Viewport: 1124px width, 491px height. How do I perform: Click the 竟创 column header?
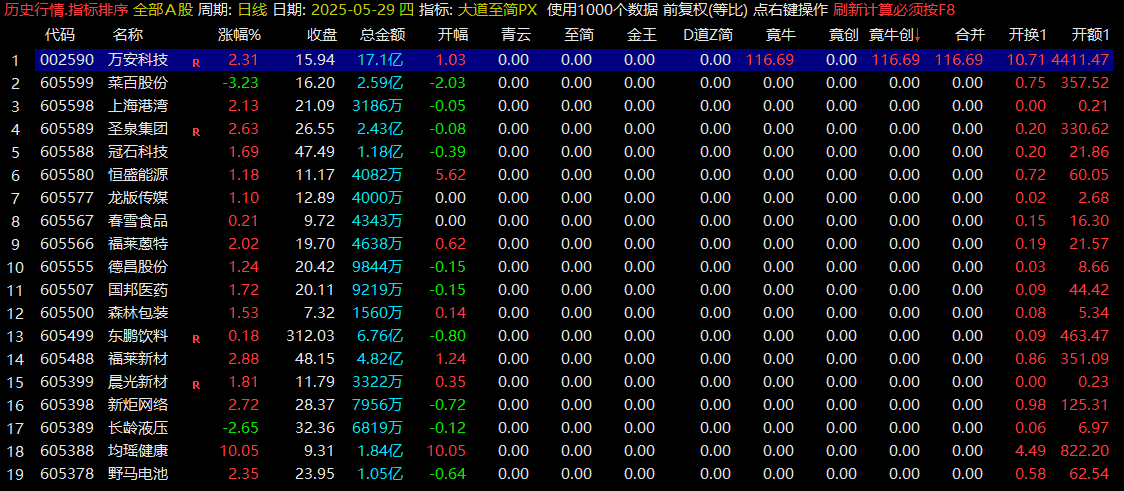click(x=843, y=34)
